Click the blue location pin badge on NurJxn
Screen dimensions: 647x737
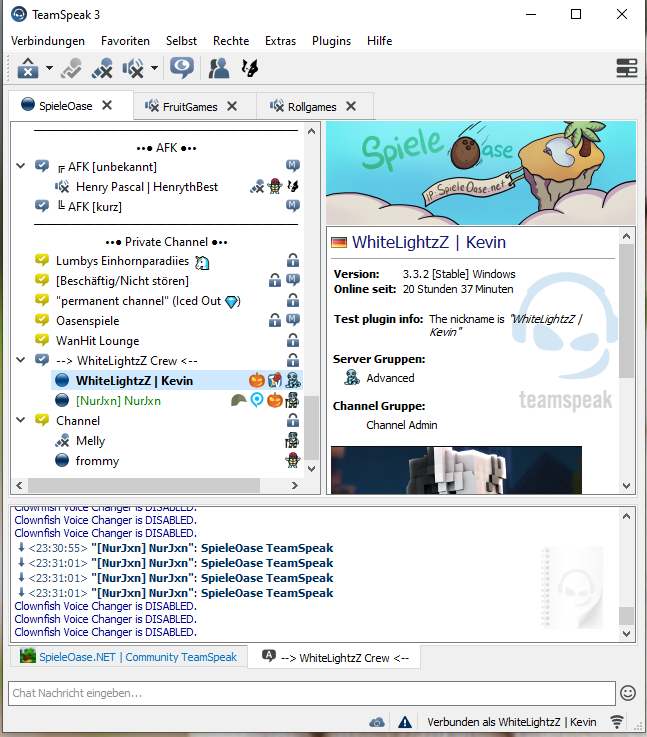(257, 400)
